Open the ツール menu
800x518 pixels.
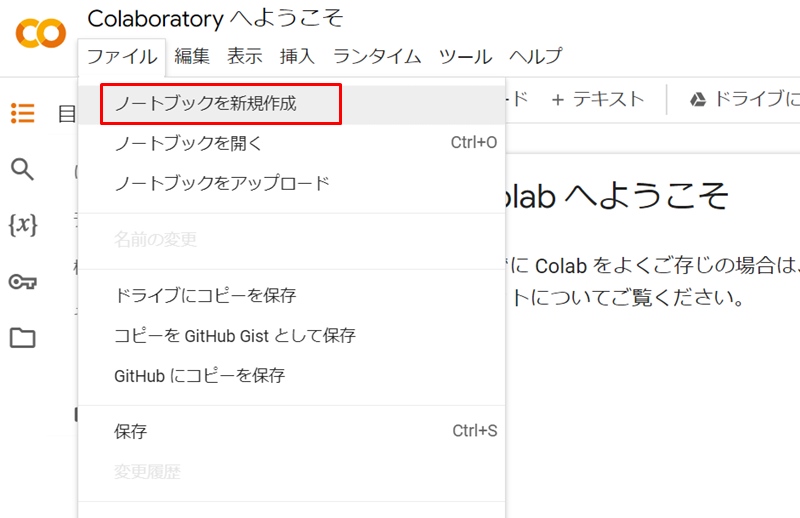(465, 56)
